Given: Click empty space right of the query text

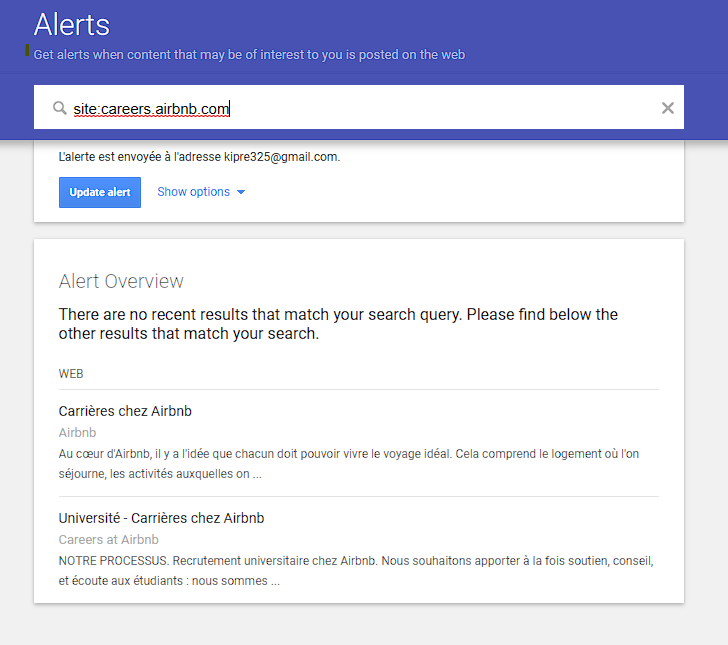Looking at the screenshot, I should coord(441,108).
